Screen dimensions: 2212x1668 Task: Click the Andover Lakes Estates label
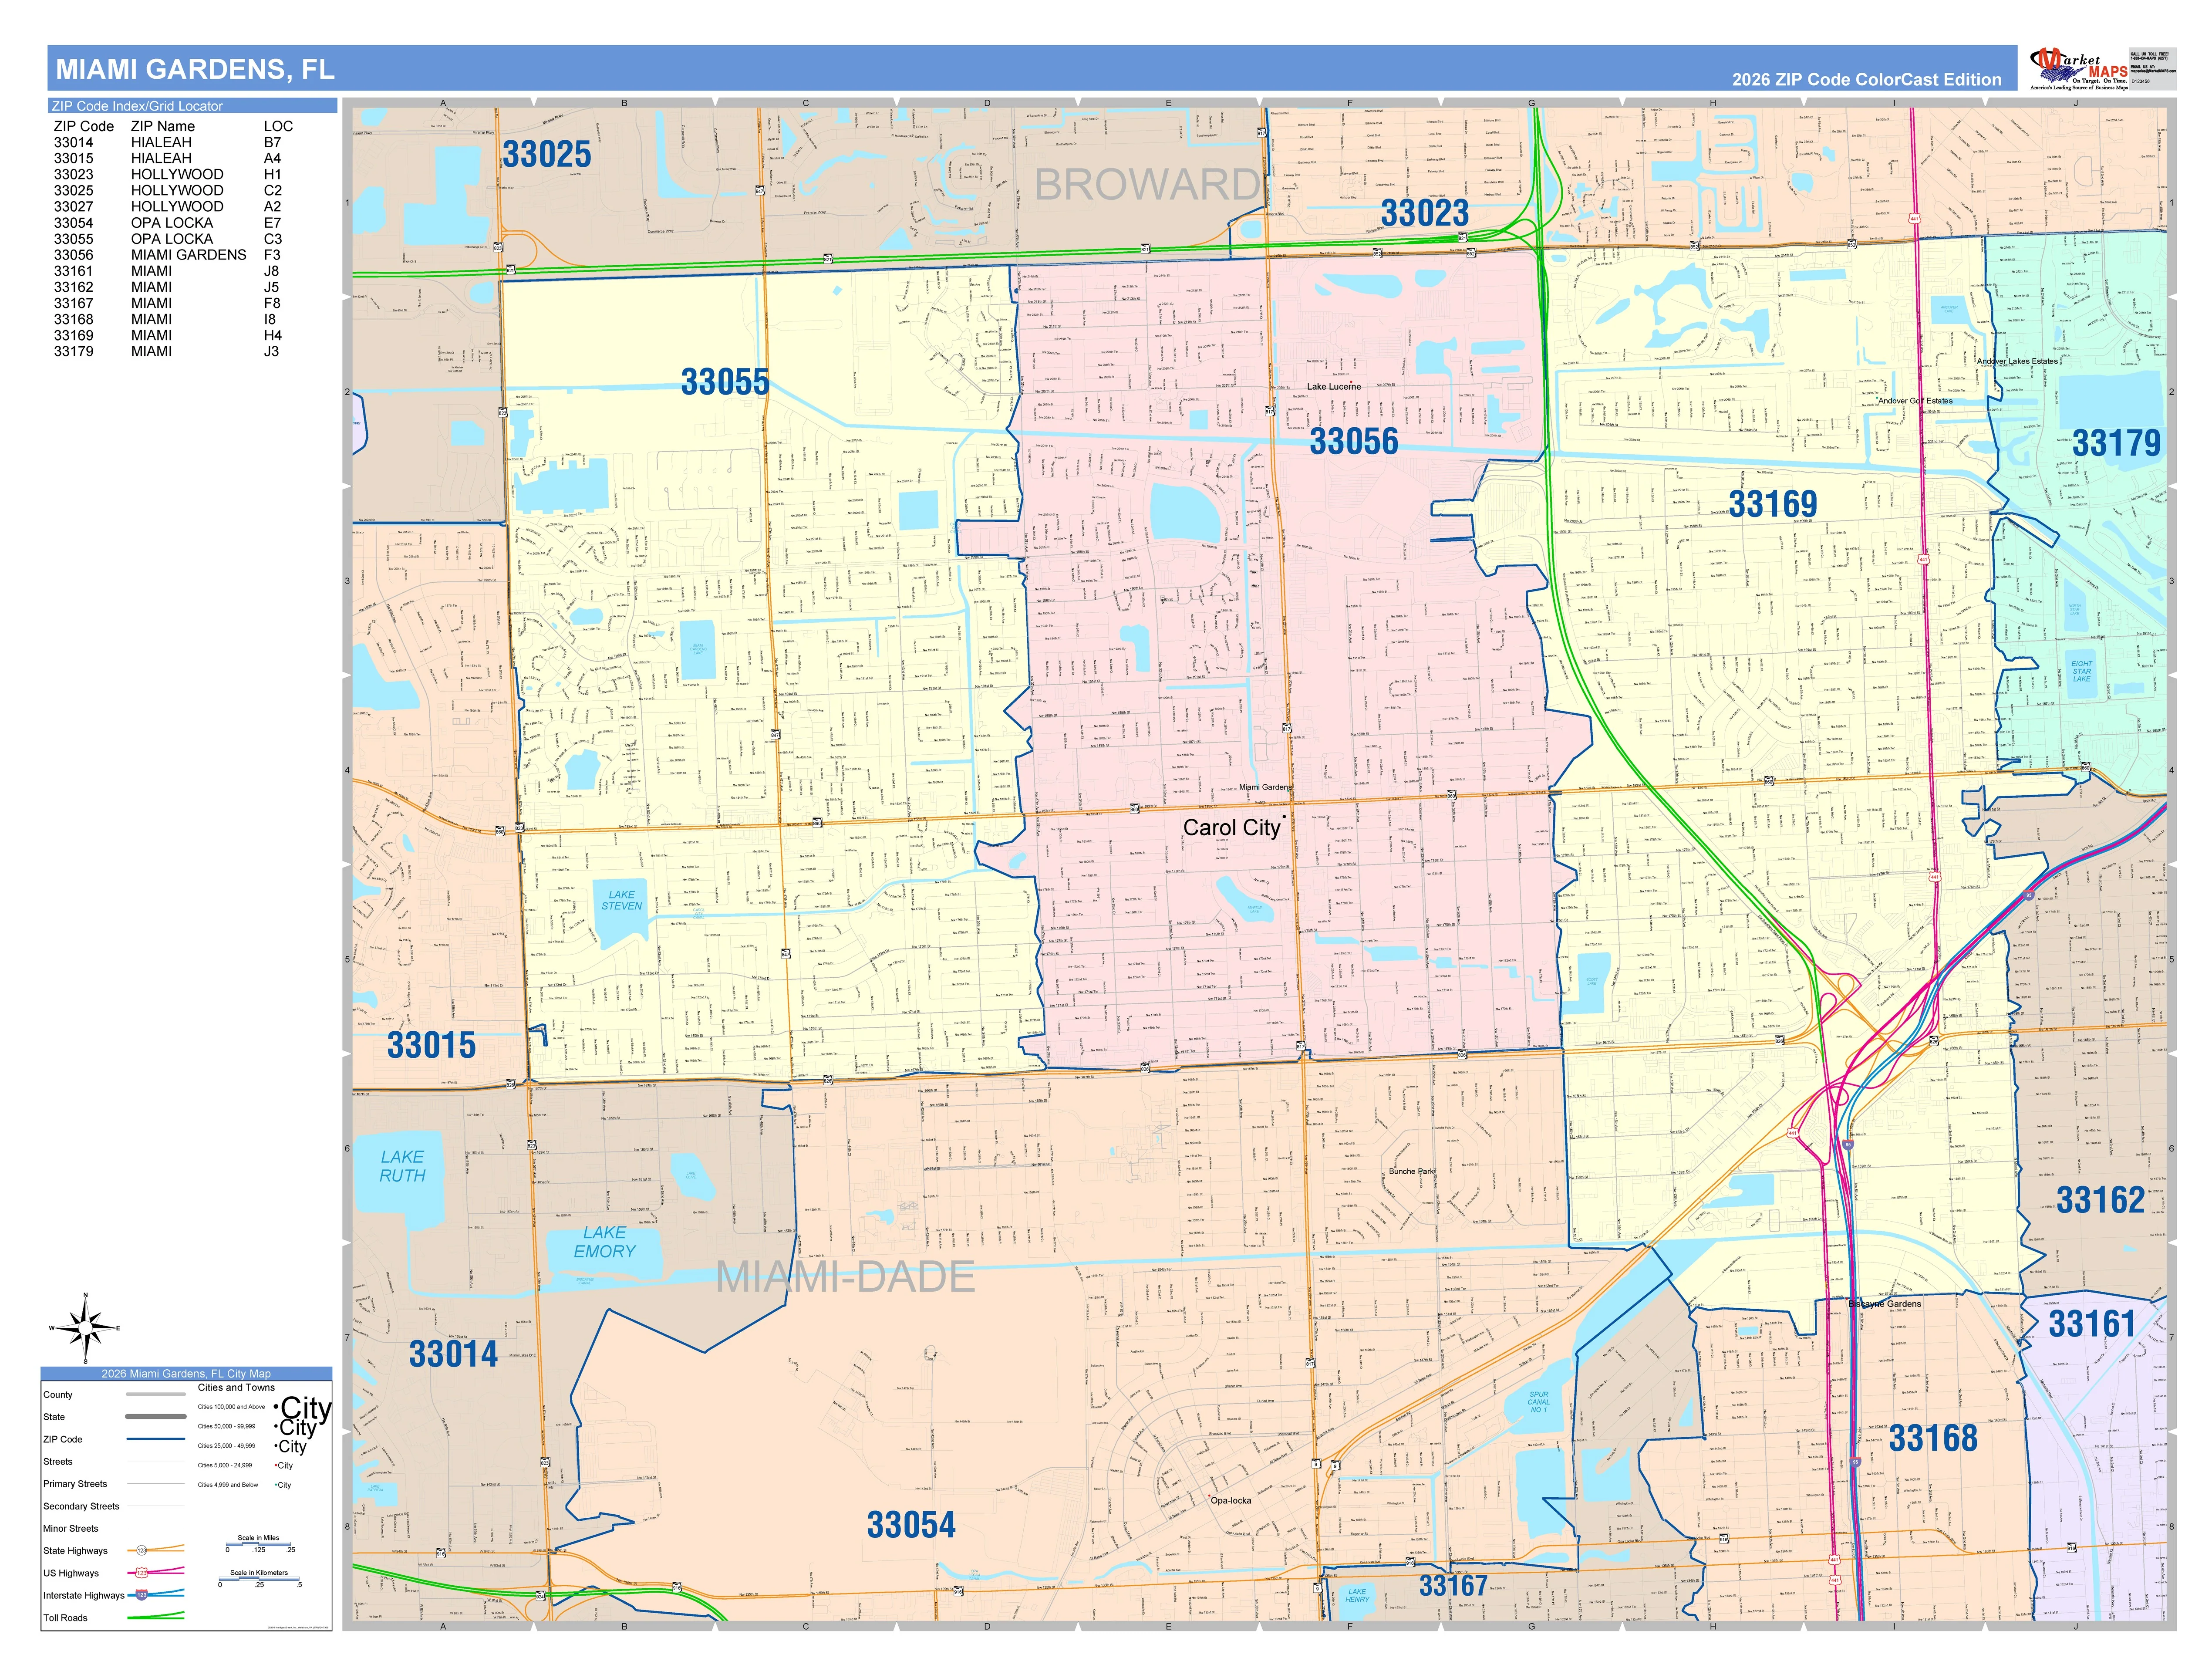click(2017, 361)
